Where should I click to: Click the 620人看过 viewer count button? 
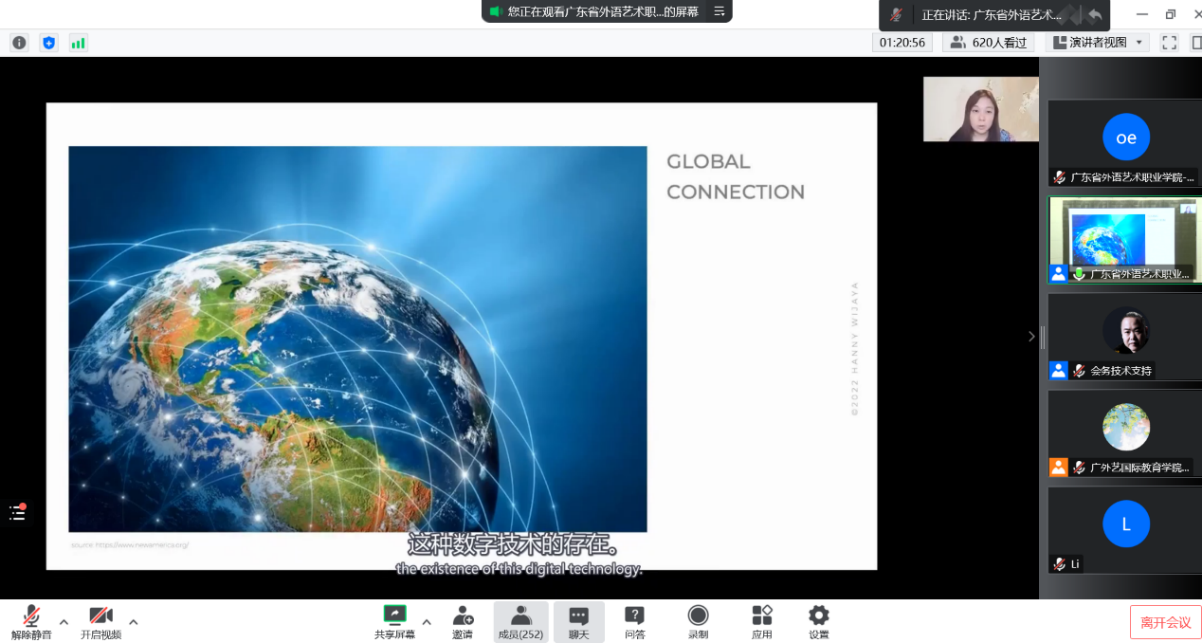[x=974, y=42]
